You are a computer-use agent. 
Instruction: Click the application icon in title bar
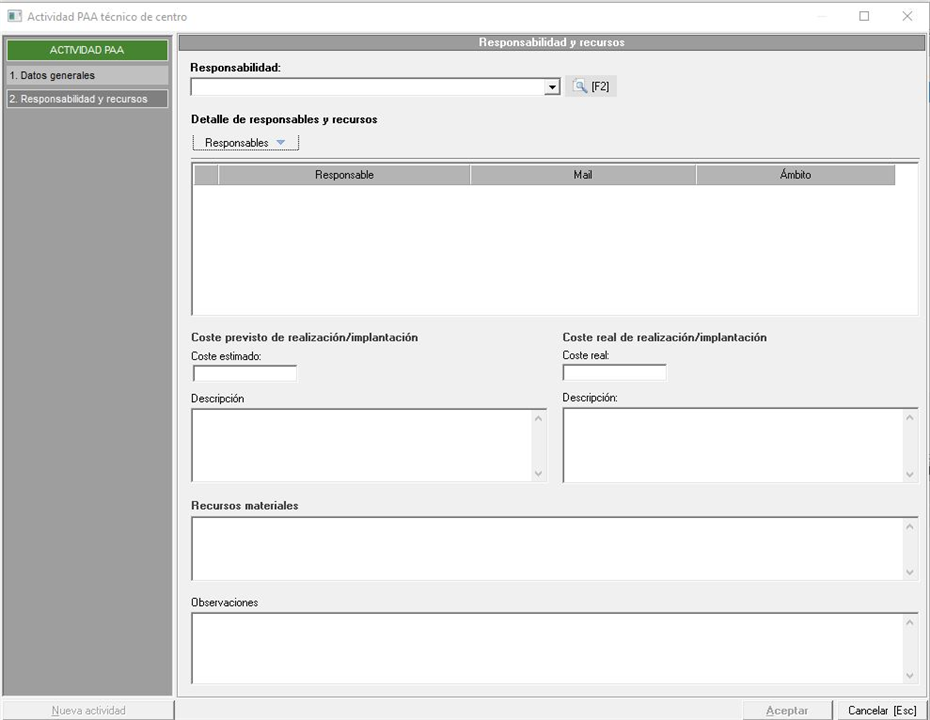[14, 16]
